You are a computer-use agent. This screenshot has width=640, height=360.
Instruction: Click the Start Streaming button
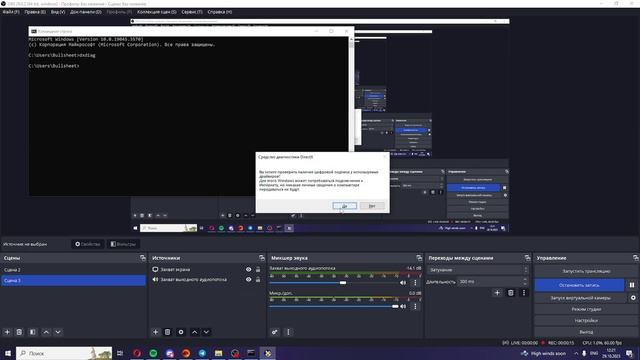[586, 271]
